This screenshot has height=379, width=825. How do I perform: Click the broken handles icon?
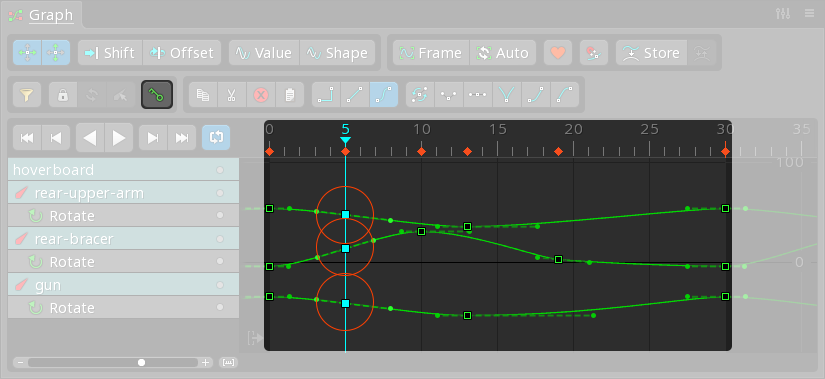pyautogui.click(x=449, y=95)
